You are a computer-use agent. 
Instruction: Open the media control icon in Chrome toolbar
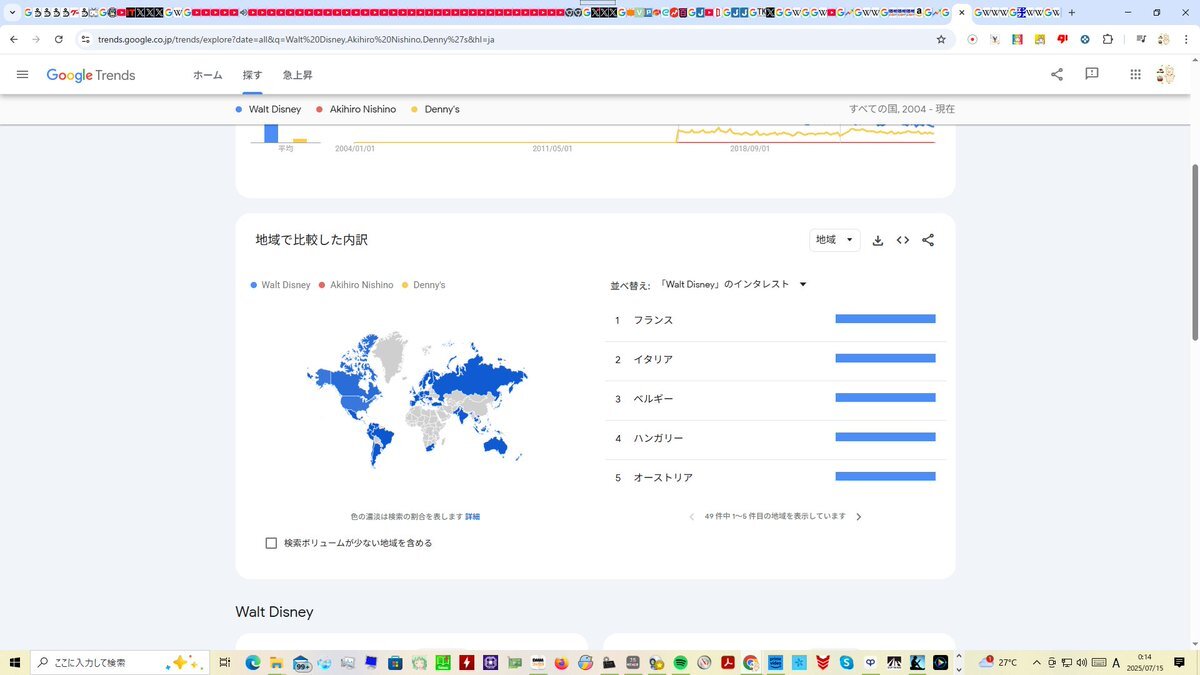click(x=1141, y=39)
